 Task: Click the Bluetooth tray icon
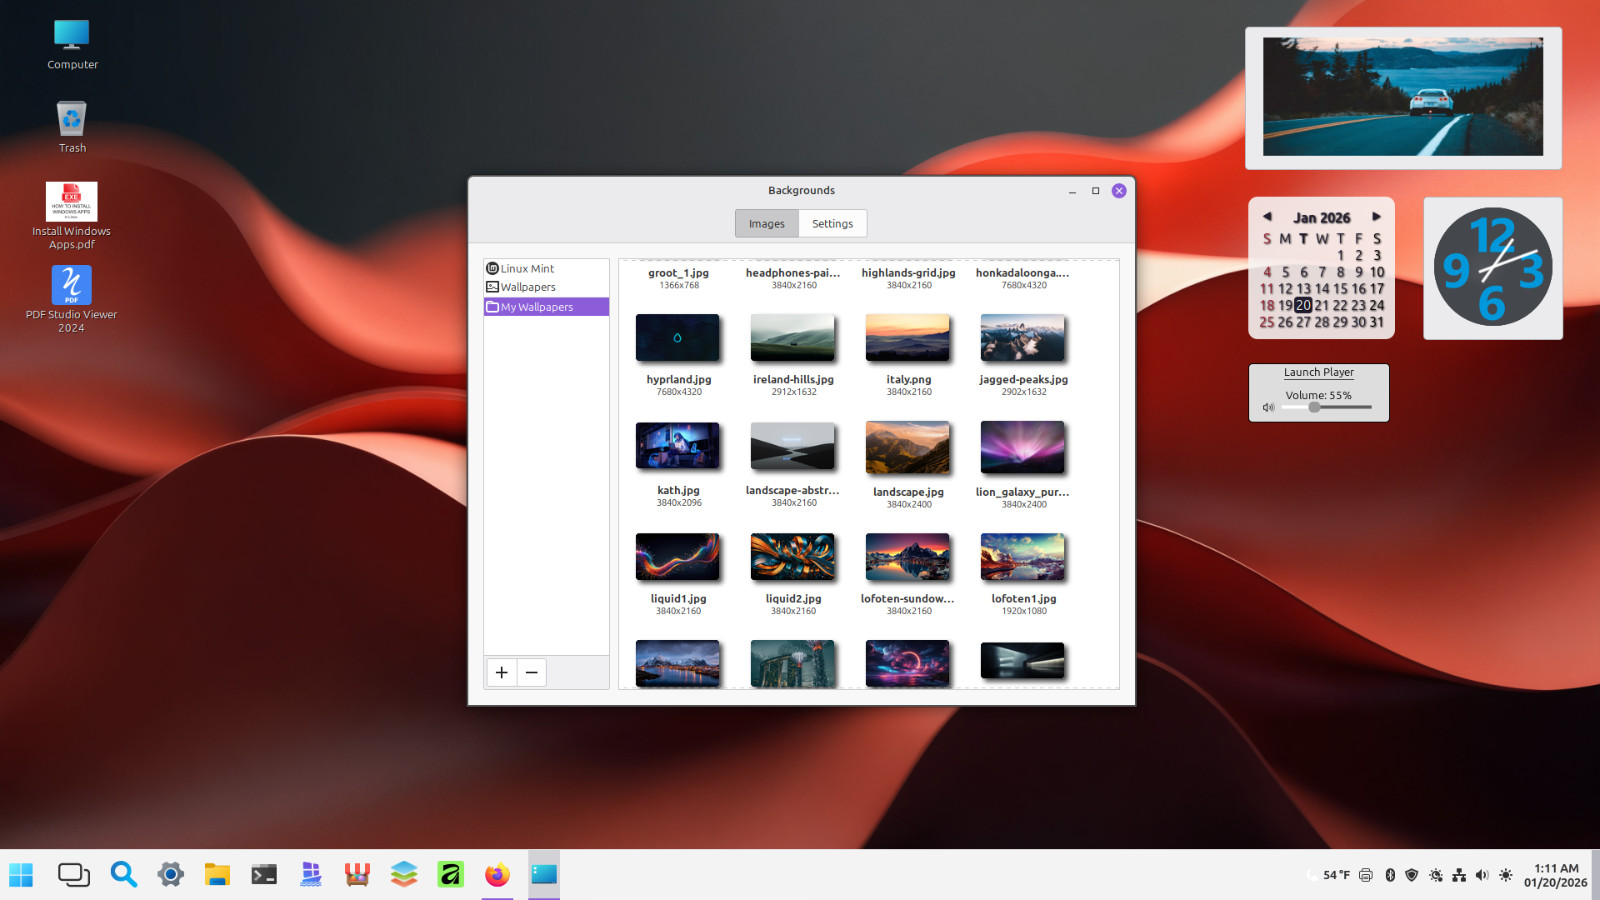pyautogui.click(x=1390, y=875)
